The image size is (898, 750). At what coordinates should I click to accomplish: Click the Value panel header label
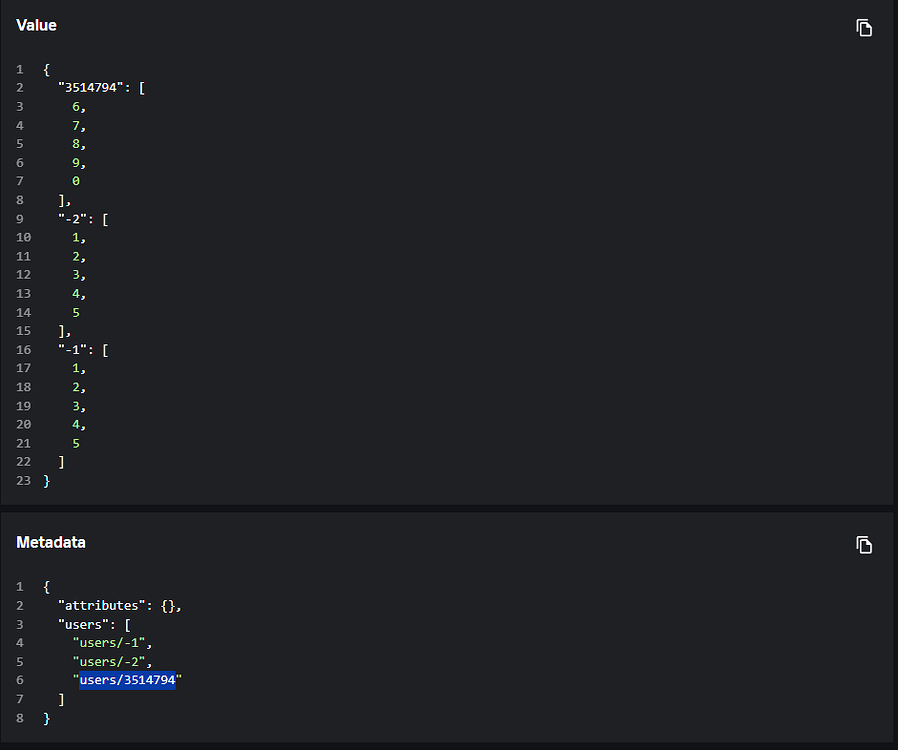click(x=36, y=25)
